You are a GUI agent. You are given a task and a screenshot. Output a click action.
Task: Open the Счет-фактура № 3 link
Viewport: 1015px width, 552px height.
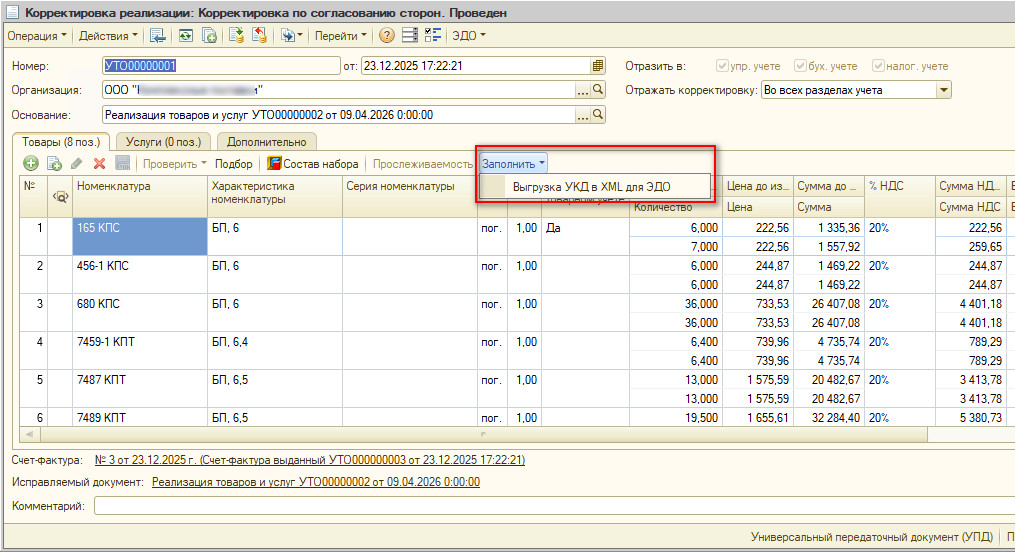tap(309, 460)
